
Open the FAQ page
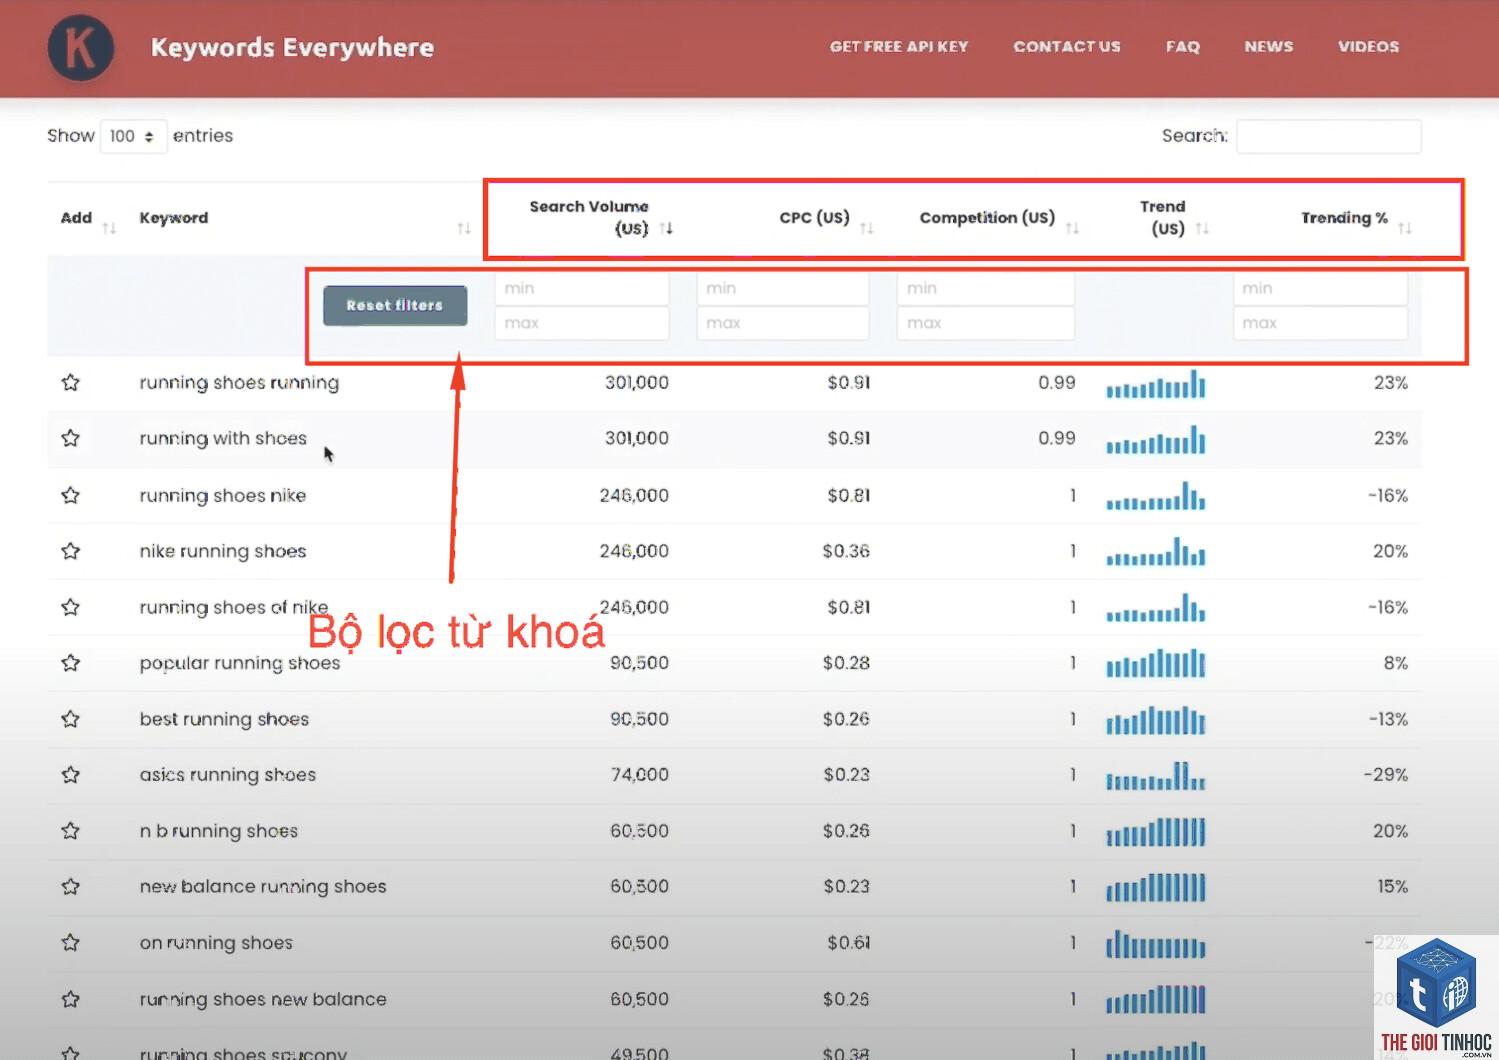[1183, 47]
